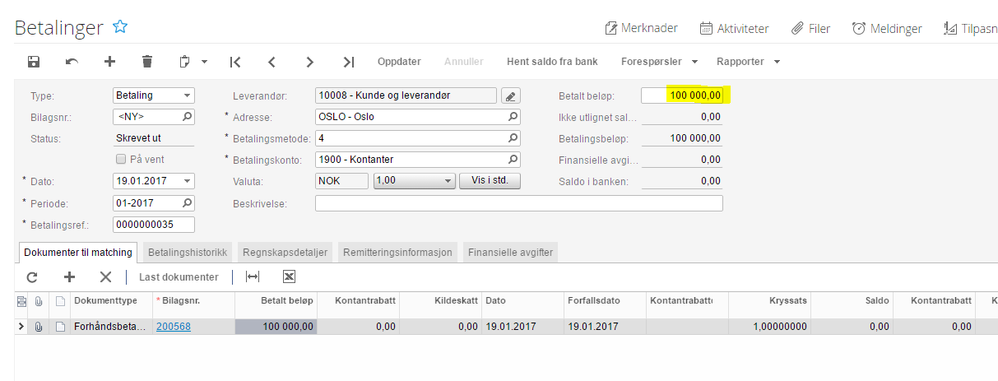
Task: Edit the supplier with the pencil icon
Action: point(510,96)
